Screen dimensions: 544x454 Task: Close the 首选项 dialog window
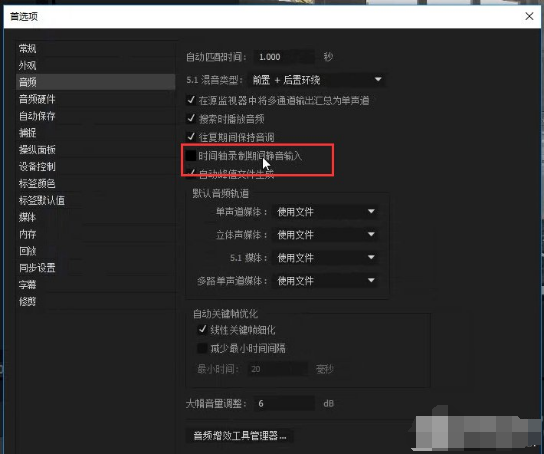[x=529, y=16]
